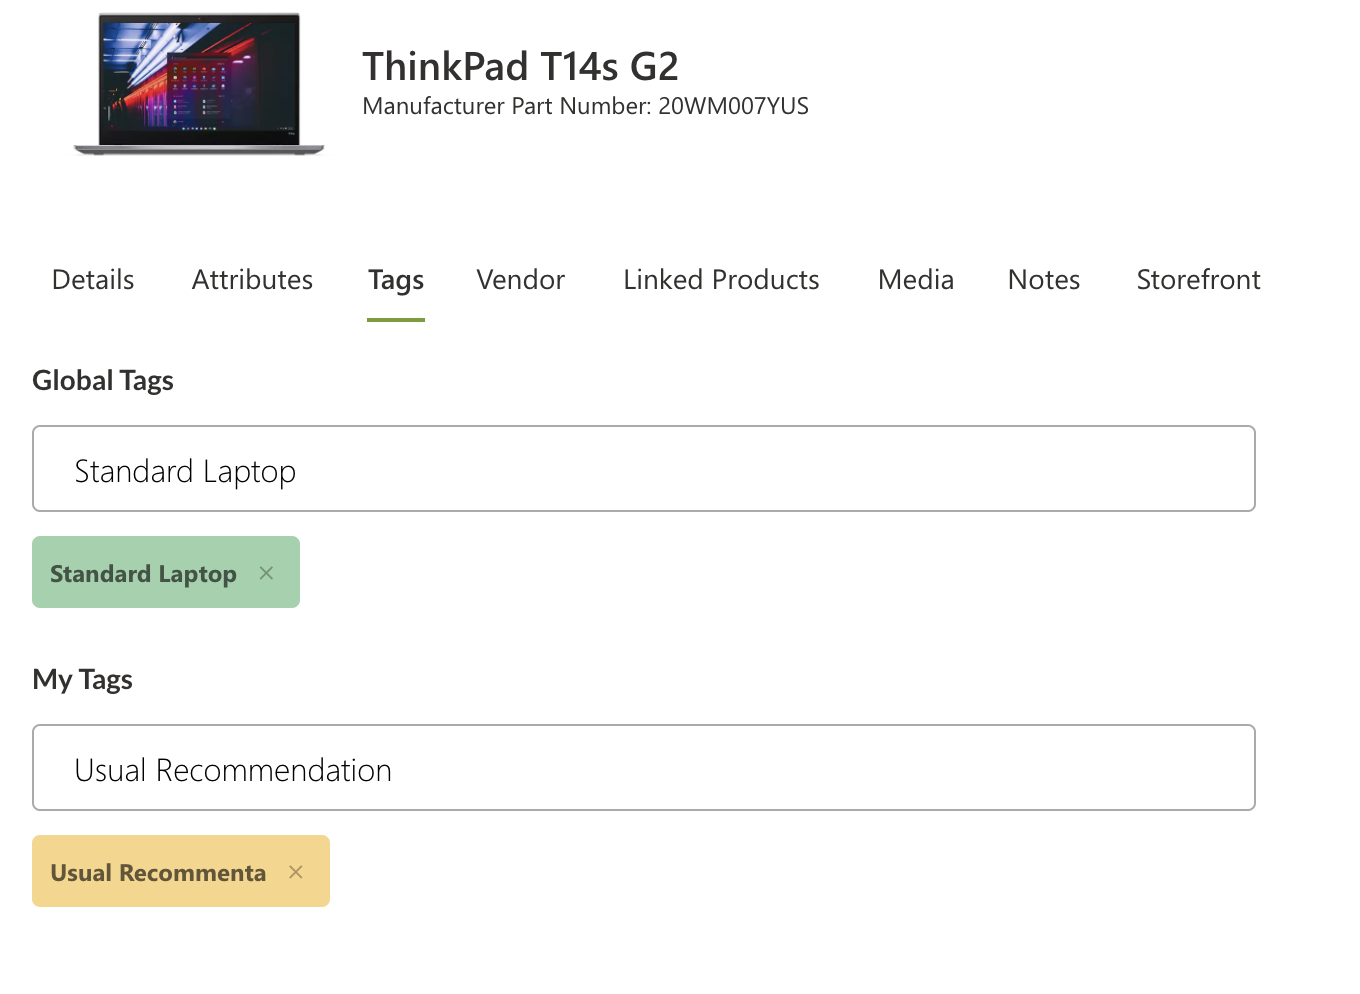Select the green Standard Laptop tag chip
The image size is (1360, 994).
point(143,574)
